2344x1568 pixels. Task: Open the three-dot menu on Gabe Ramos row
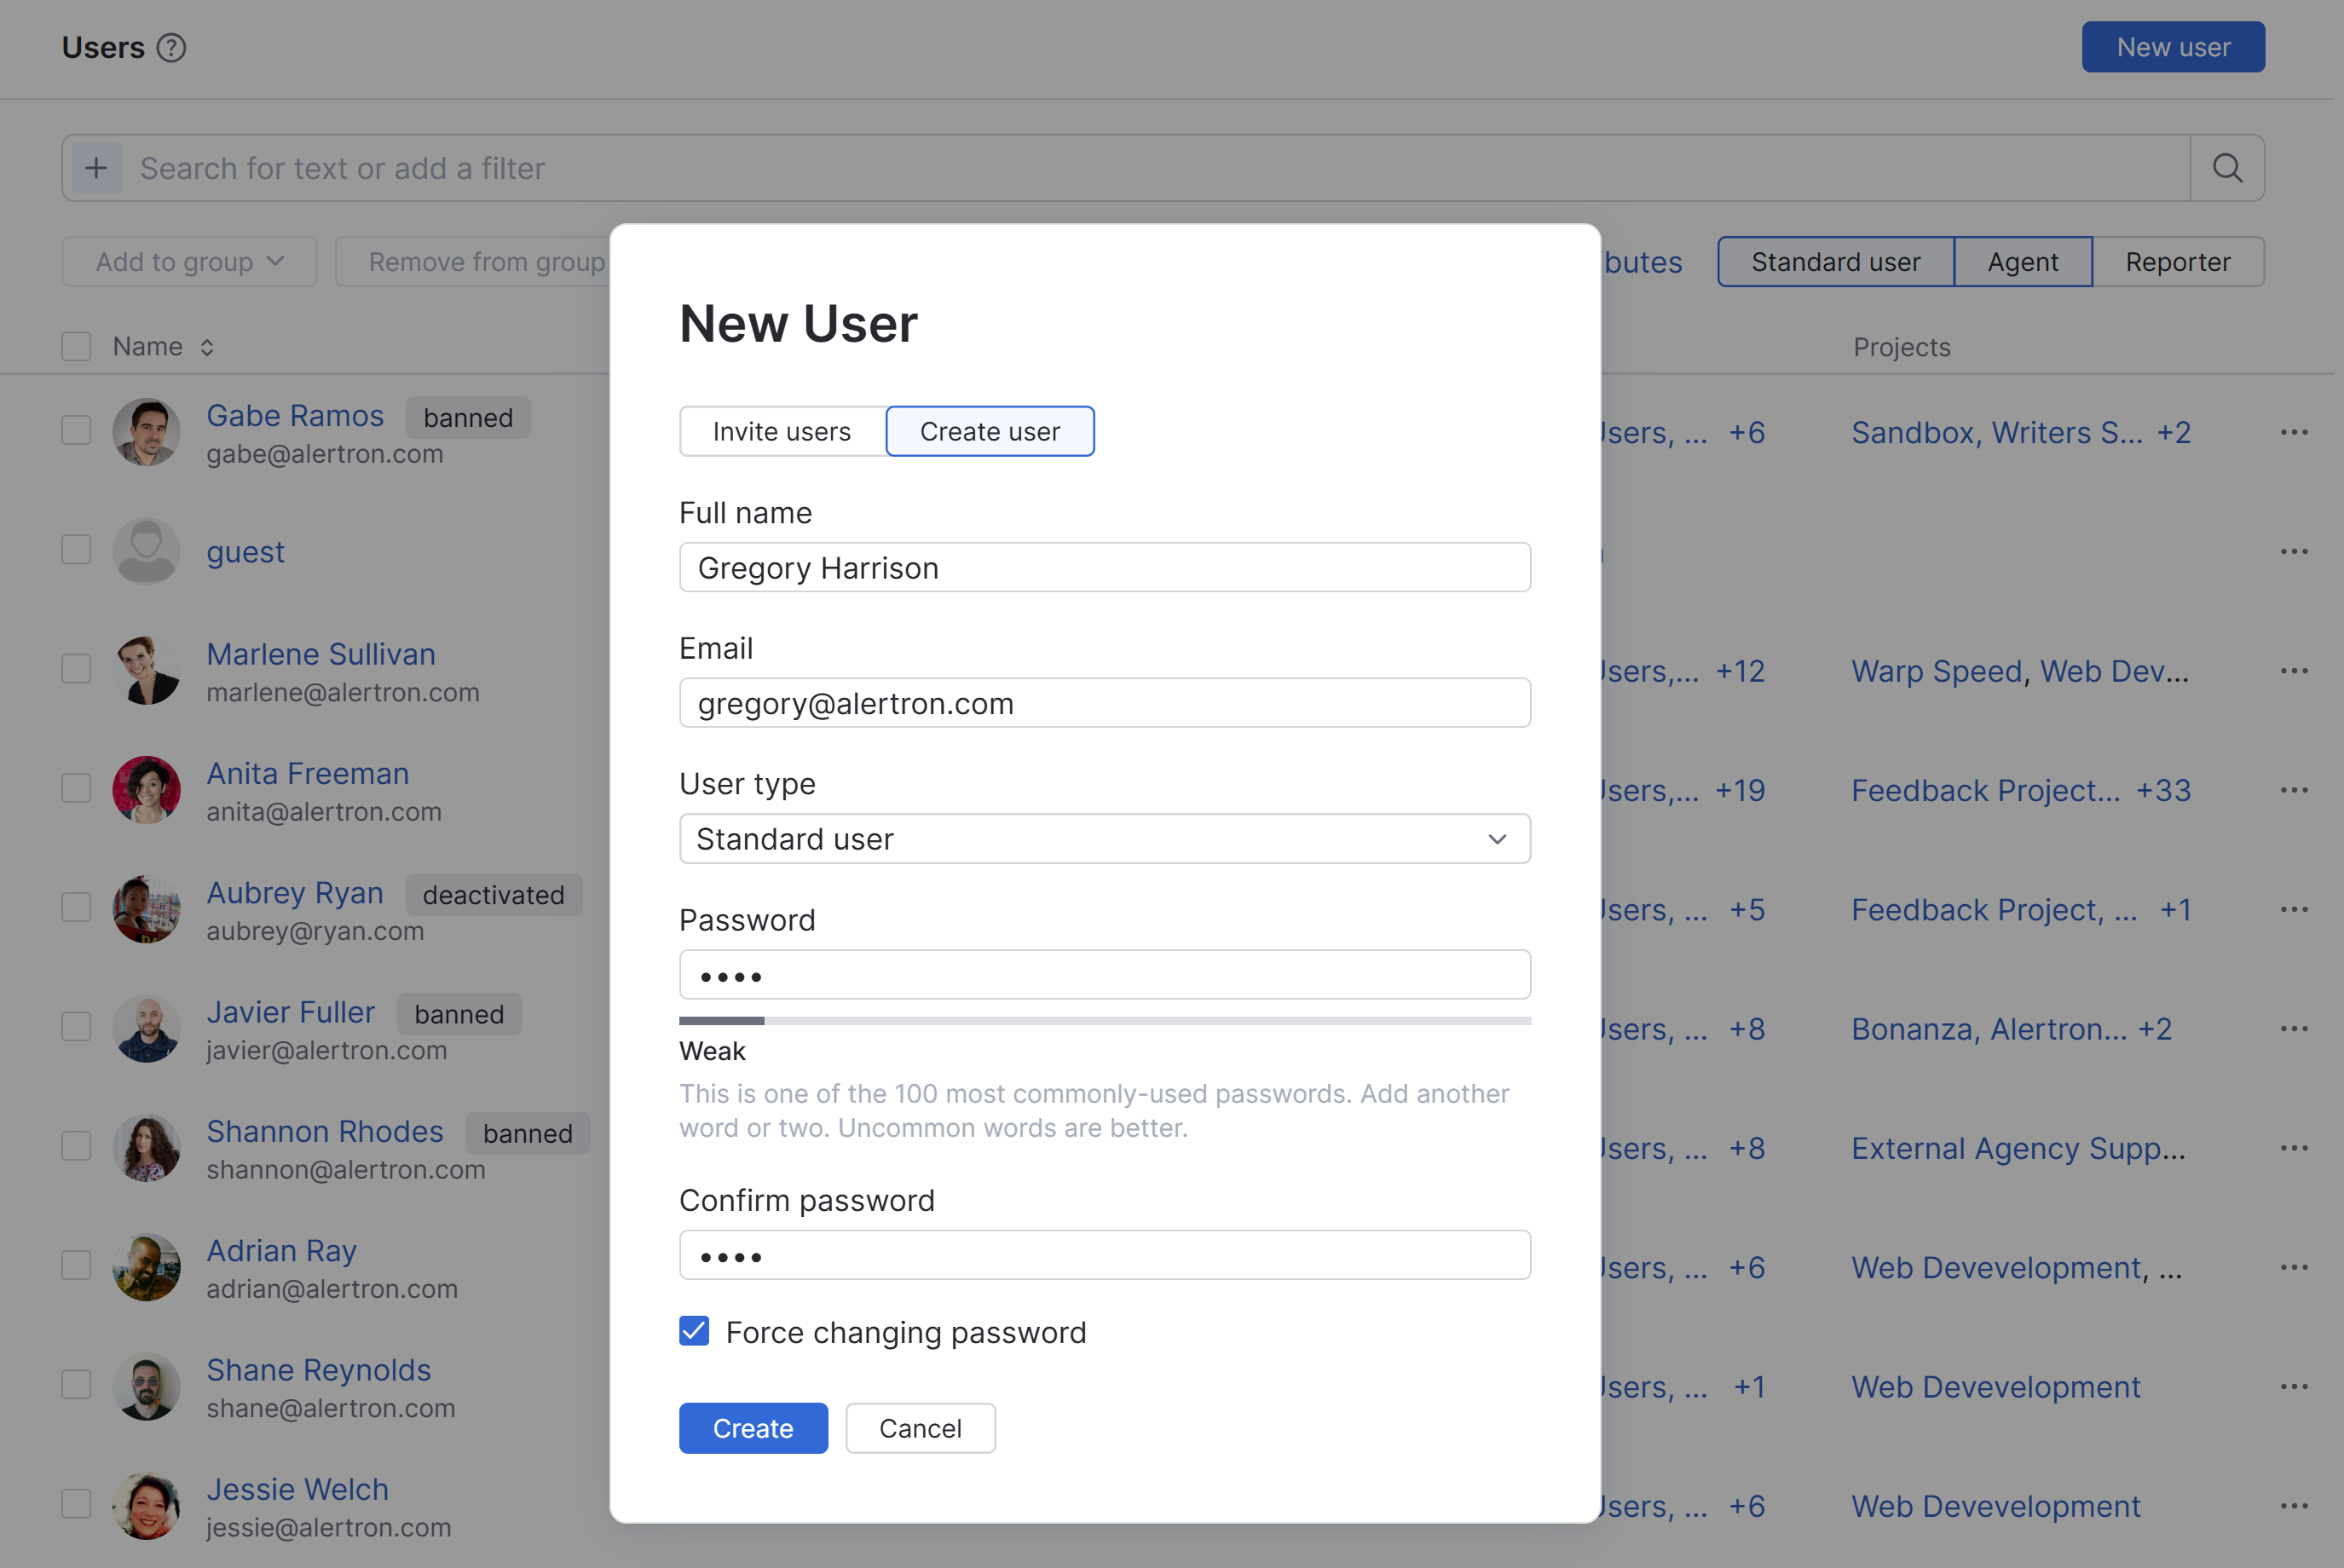[2295, 431]
